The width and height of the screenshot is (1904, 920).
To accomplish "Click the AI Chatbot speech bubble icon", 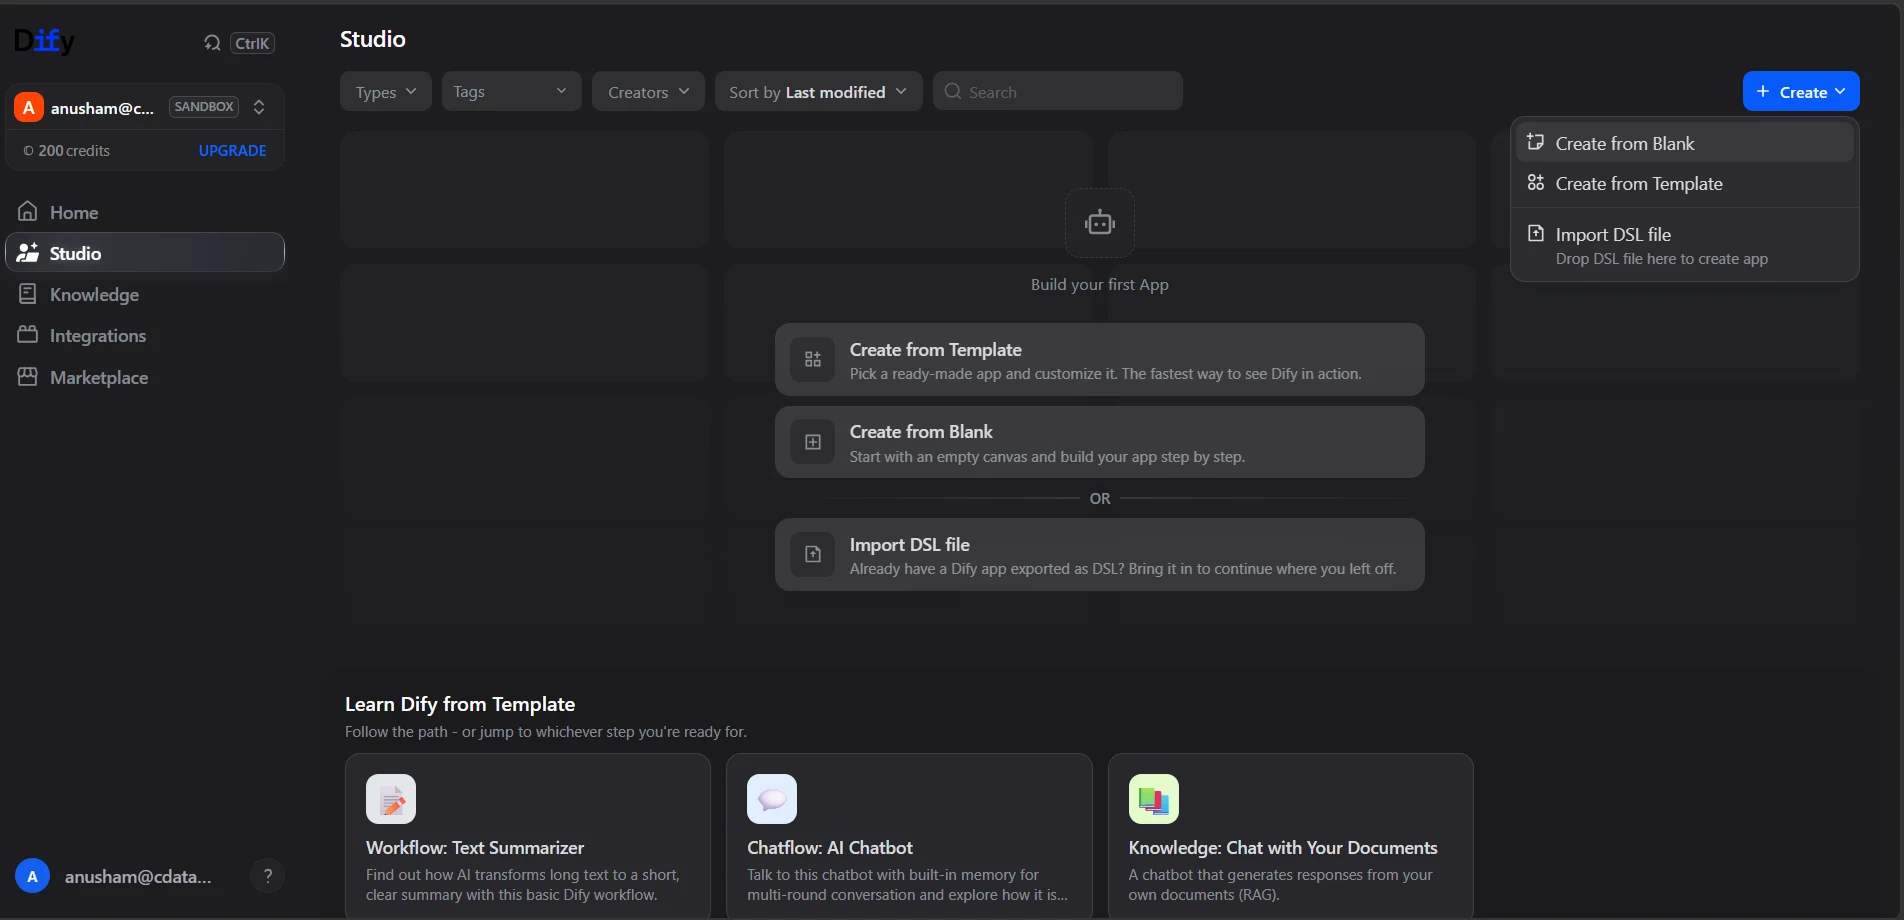I will 772,799.
